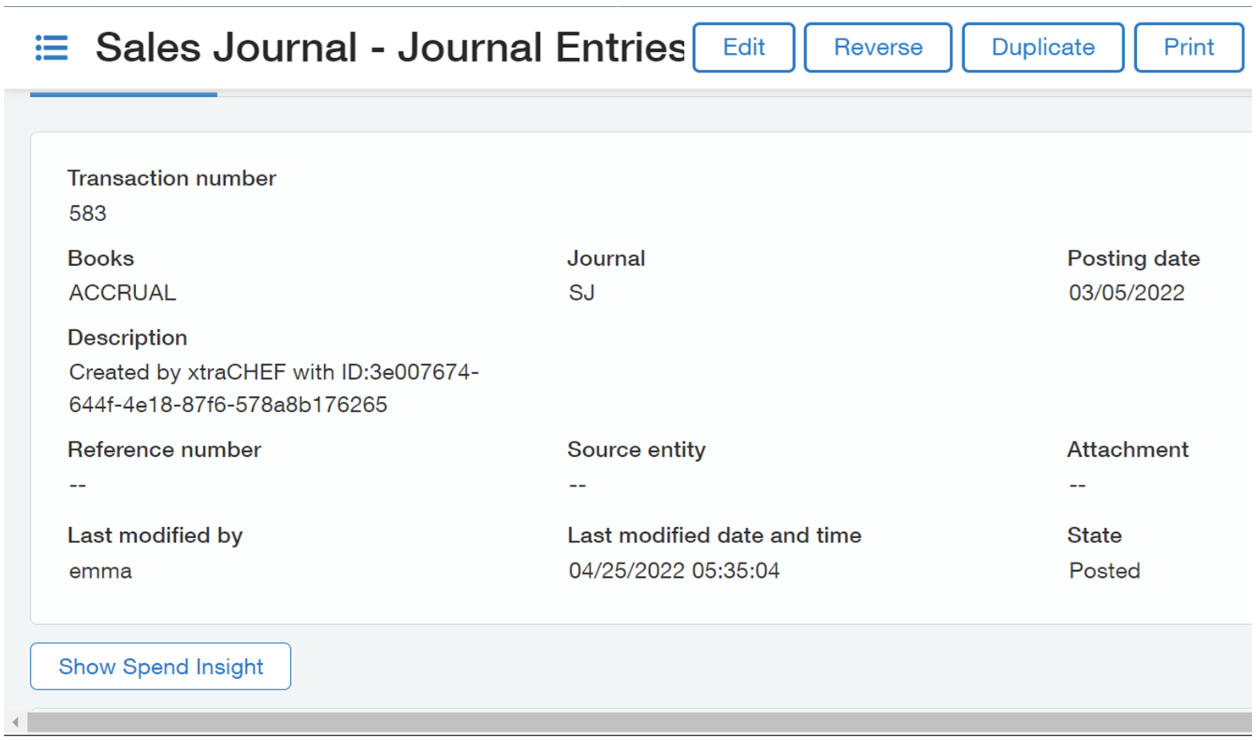The height and width of the screenshot is (740, 1256).
Task: Select the SJ journal value
Action: (x=582, y=293)
